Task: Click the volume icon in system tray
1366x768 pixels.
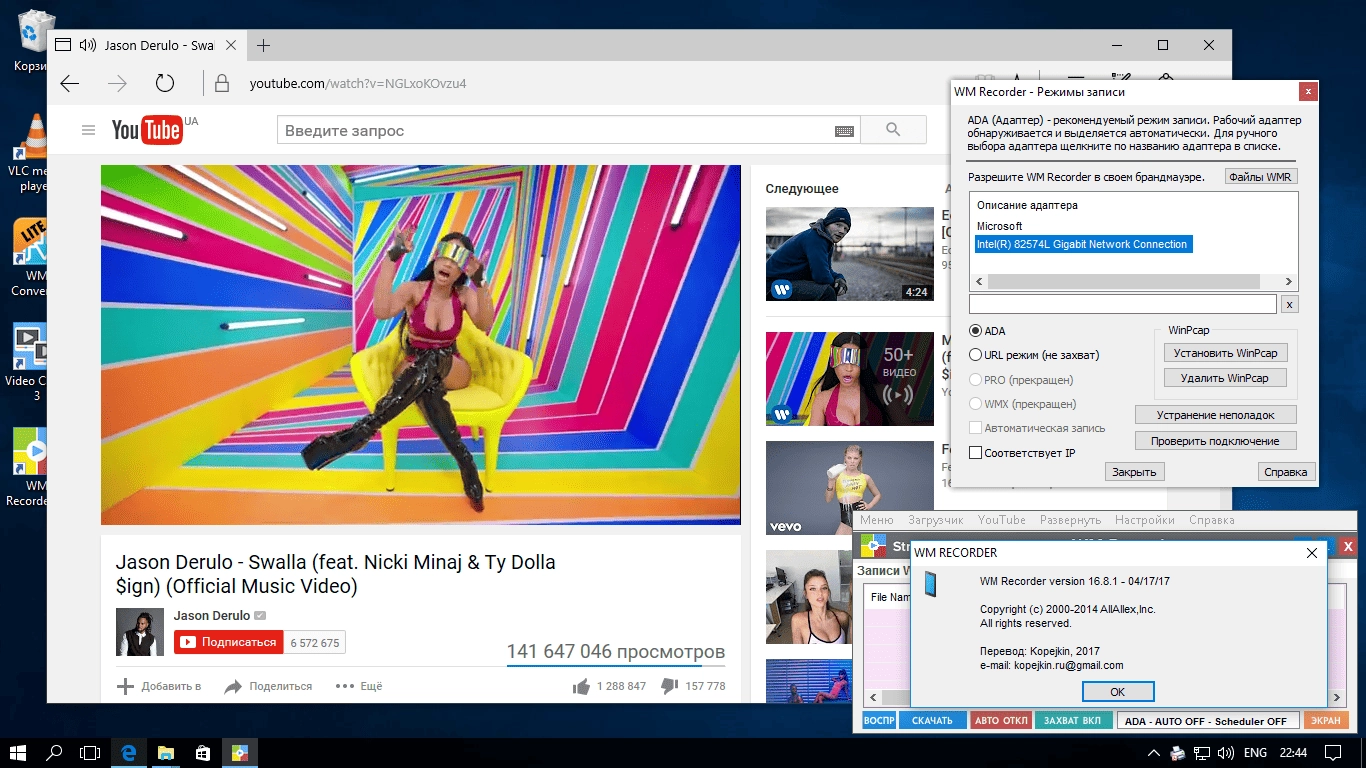Action: (1225, 753)
